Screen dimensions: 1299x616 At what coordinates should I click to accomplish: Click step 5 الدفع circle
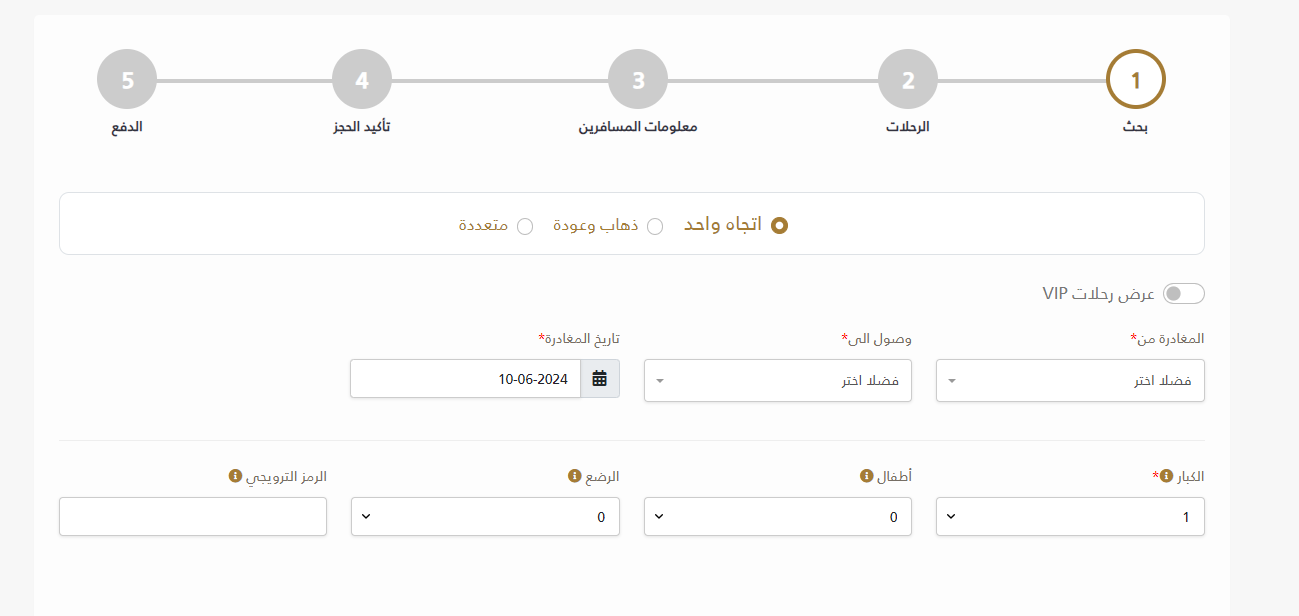(127, 79)
